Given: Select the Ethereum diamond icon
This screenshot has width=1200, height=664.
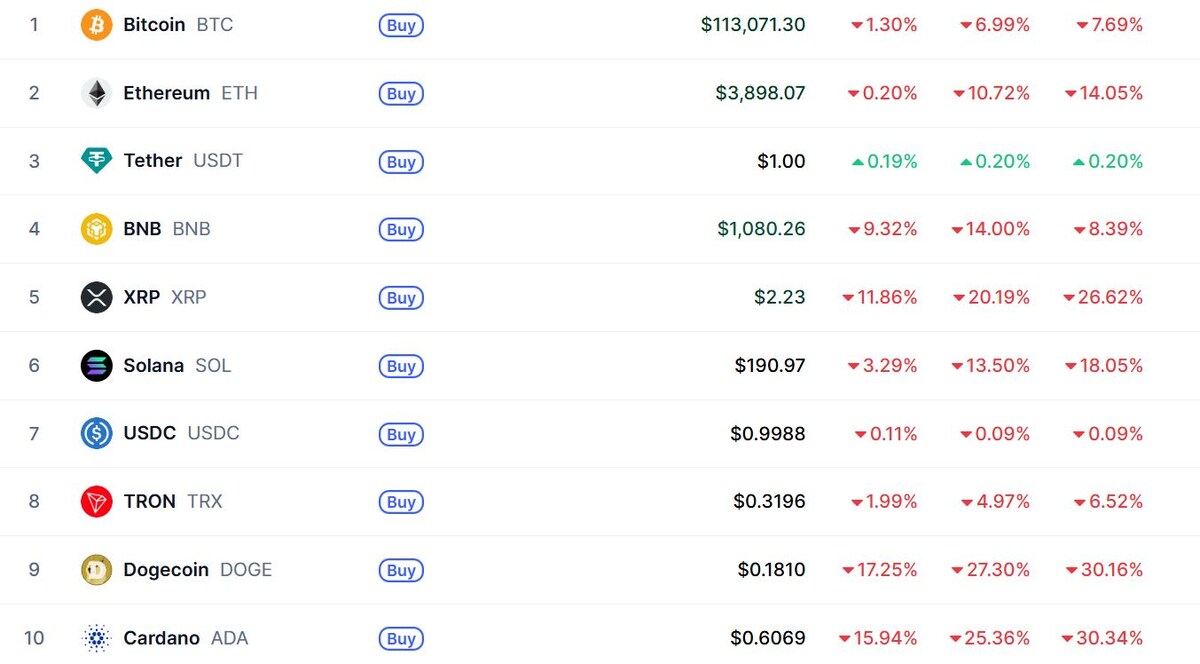Looking at the screenshot, I should point(96,93).
